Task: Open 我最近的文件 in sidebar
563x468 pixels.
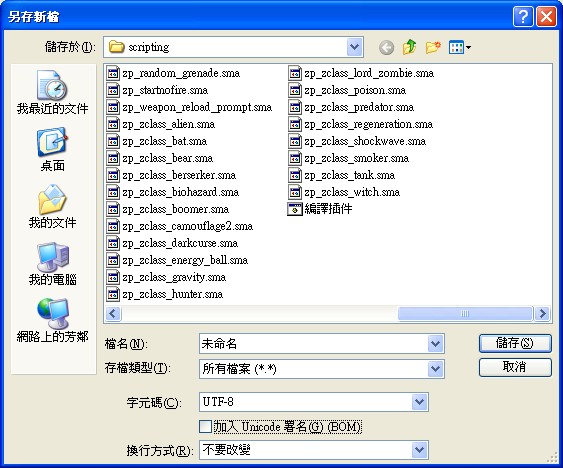Action: click(52, 92)
